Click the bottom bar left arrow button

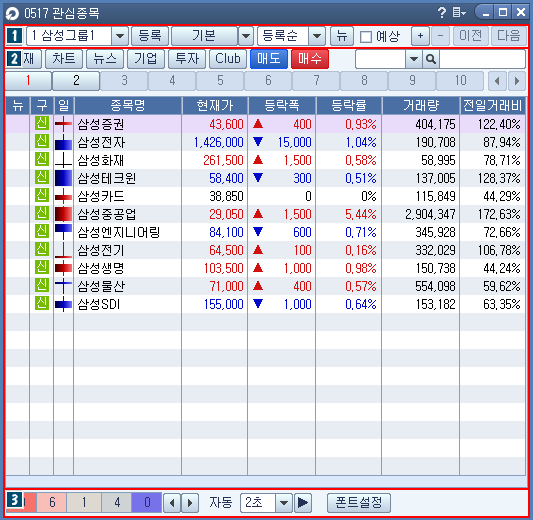[x=172, y=503]
